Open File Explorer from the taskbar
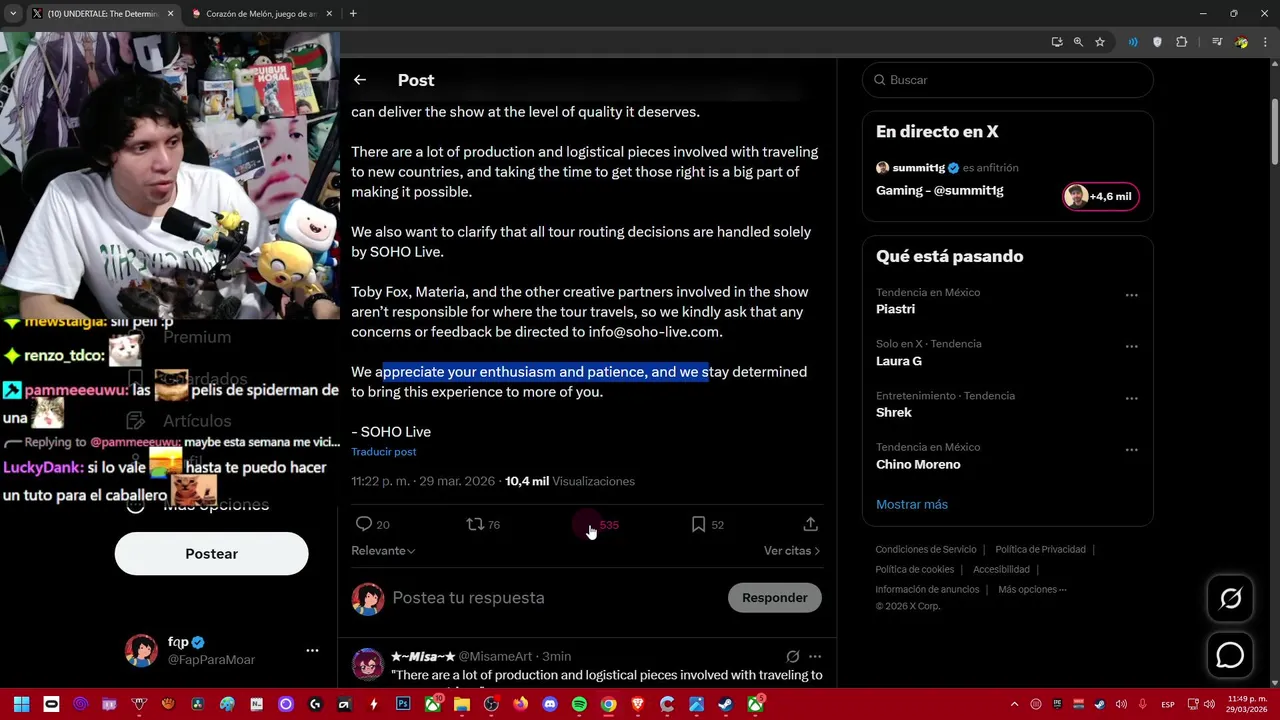Screen dimensions: 1280x720 (461, 704)
